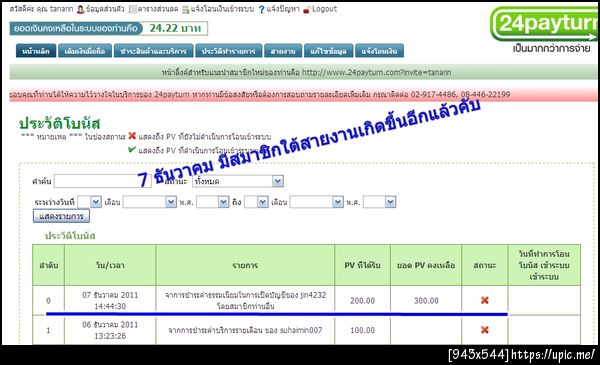Click the รายการ column header
This screenshot has height=365, width=600.
click(245, 265)
